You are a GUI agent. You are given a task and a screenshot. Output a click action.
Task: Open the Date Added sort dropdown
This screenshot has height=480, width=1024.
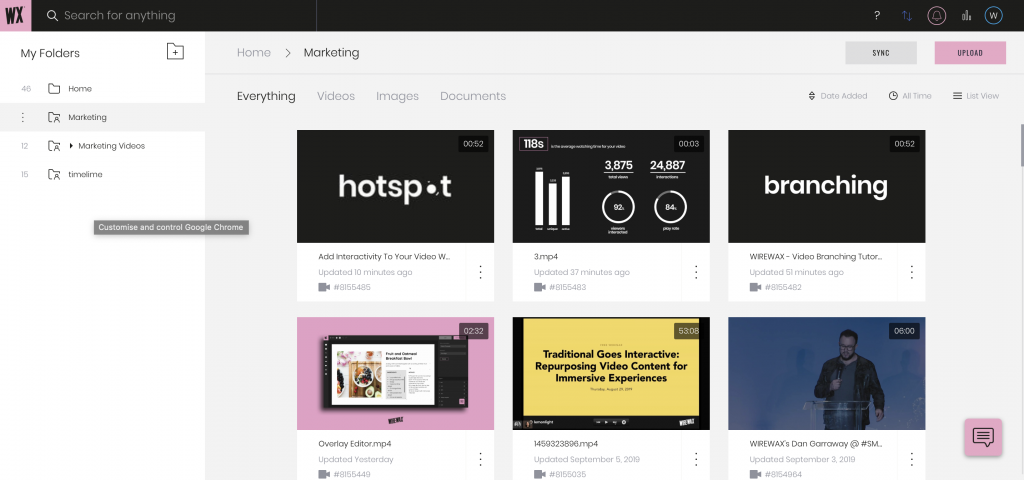838,96
